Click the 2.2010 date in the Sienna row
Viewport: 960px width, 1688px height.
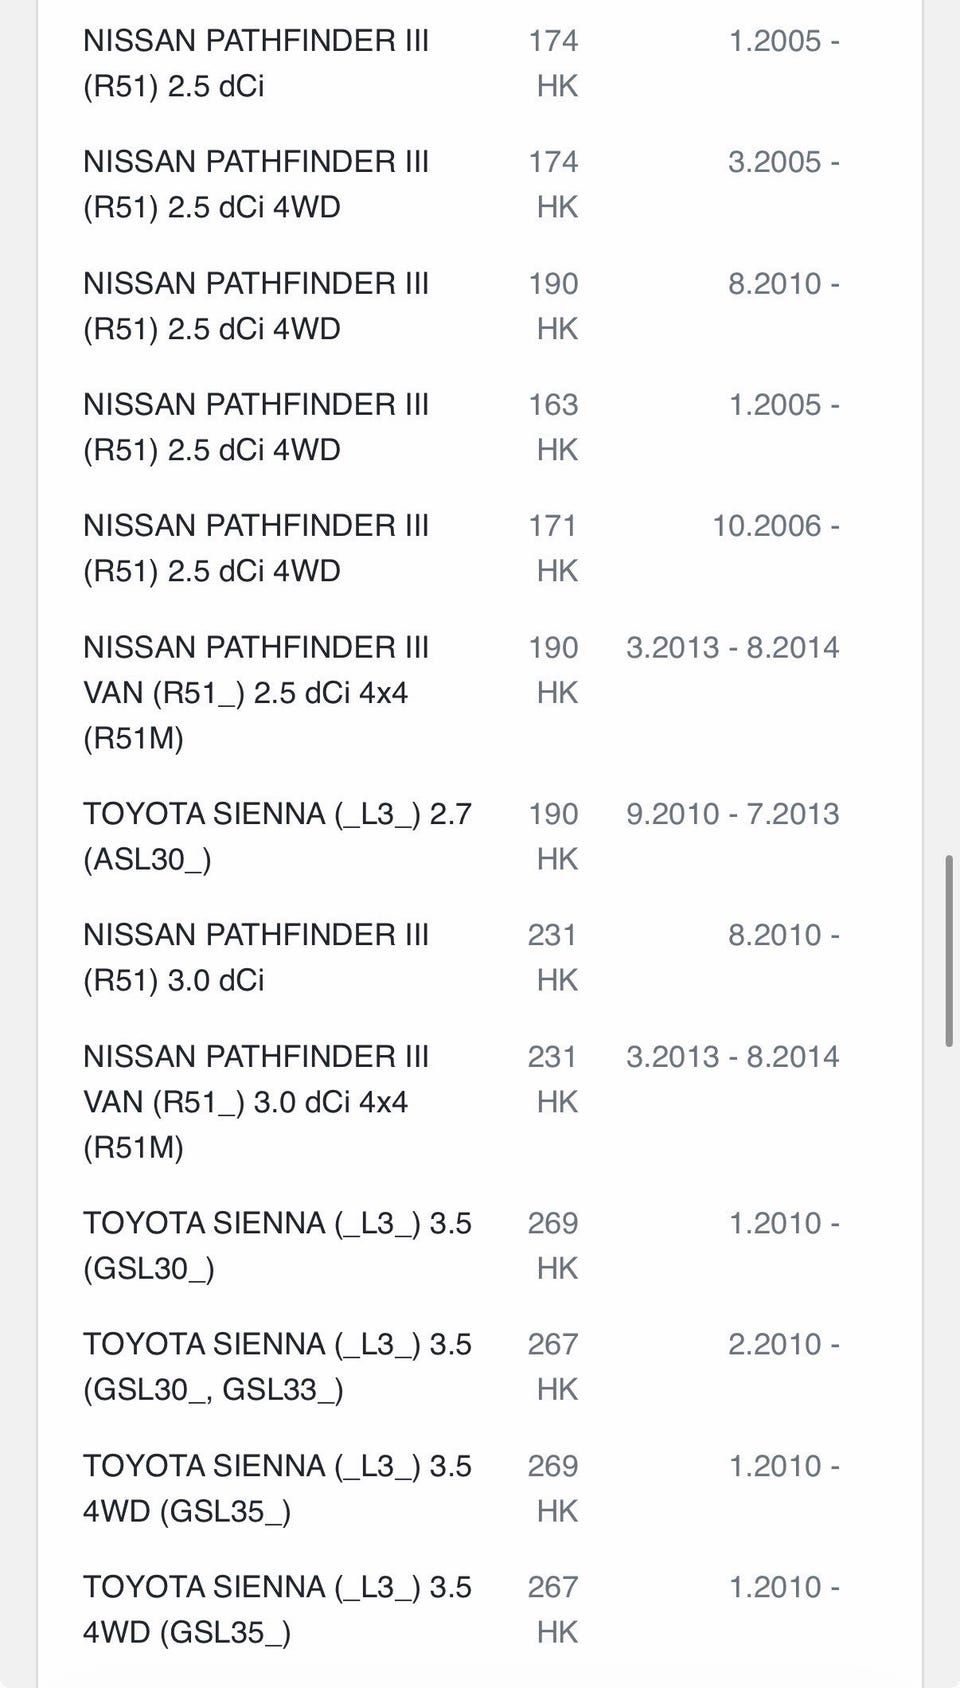(x=784, y=1344)
